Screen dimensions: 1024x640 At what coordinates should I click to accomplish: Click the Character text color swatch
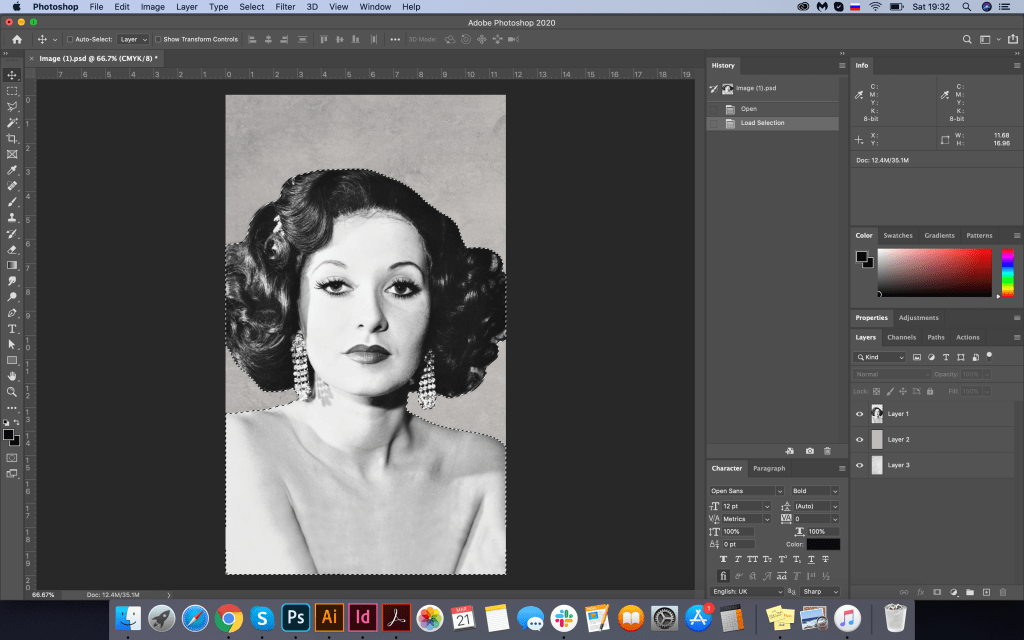(823, 544)
